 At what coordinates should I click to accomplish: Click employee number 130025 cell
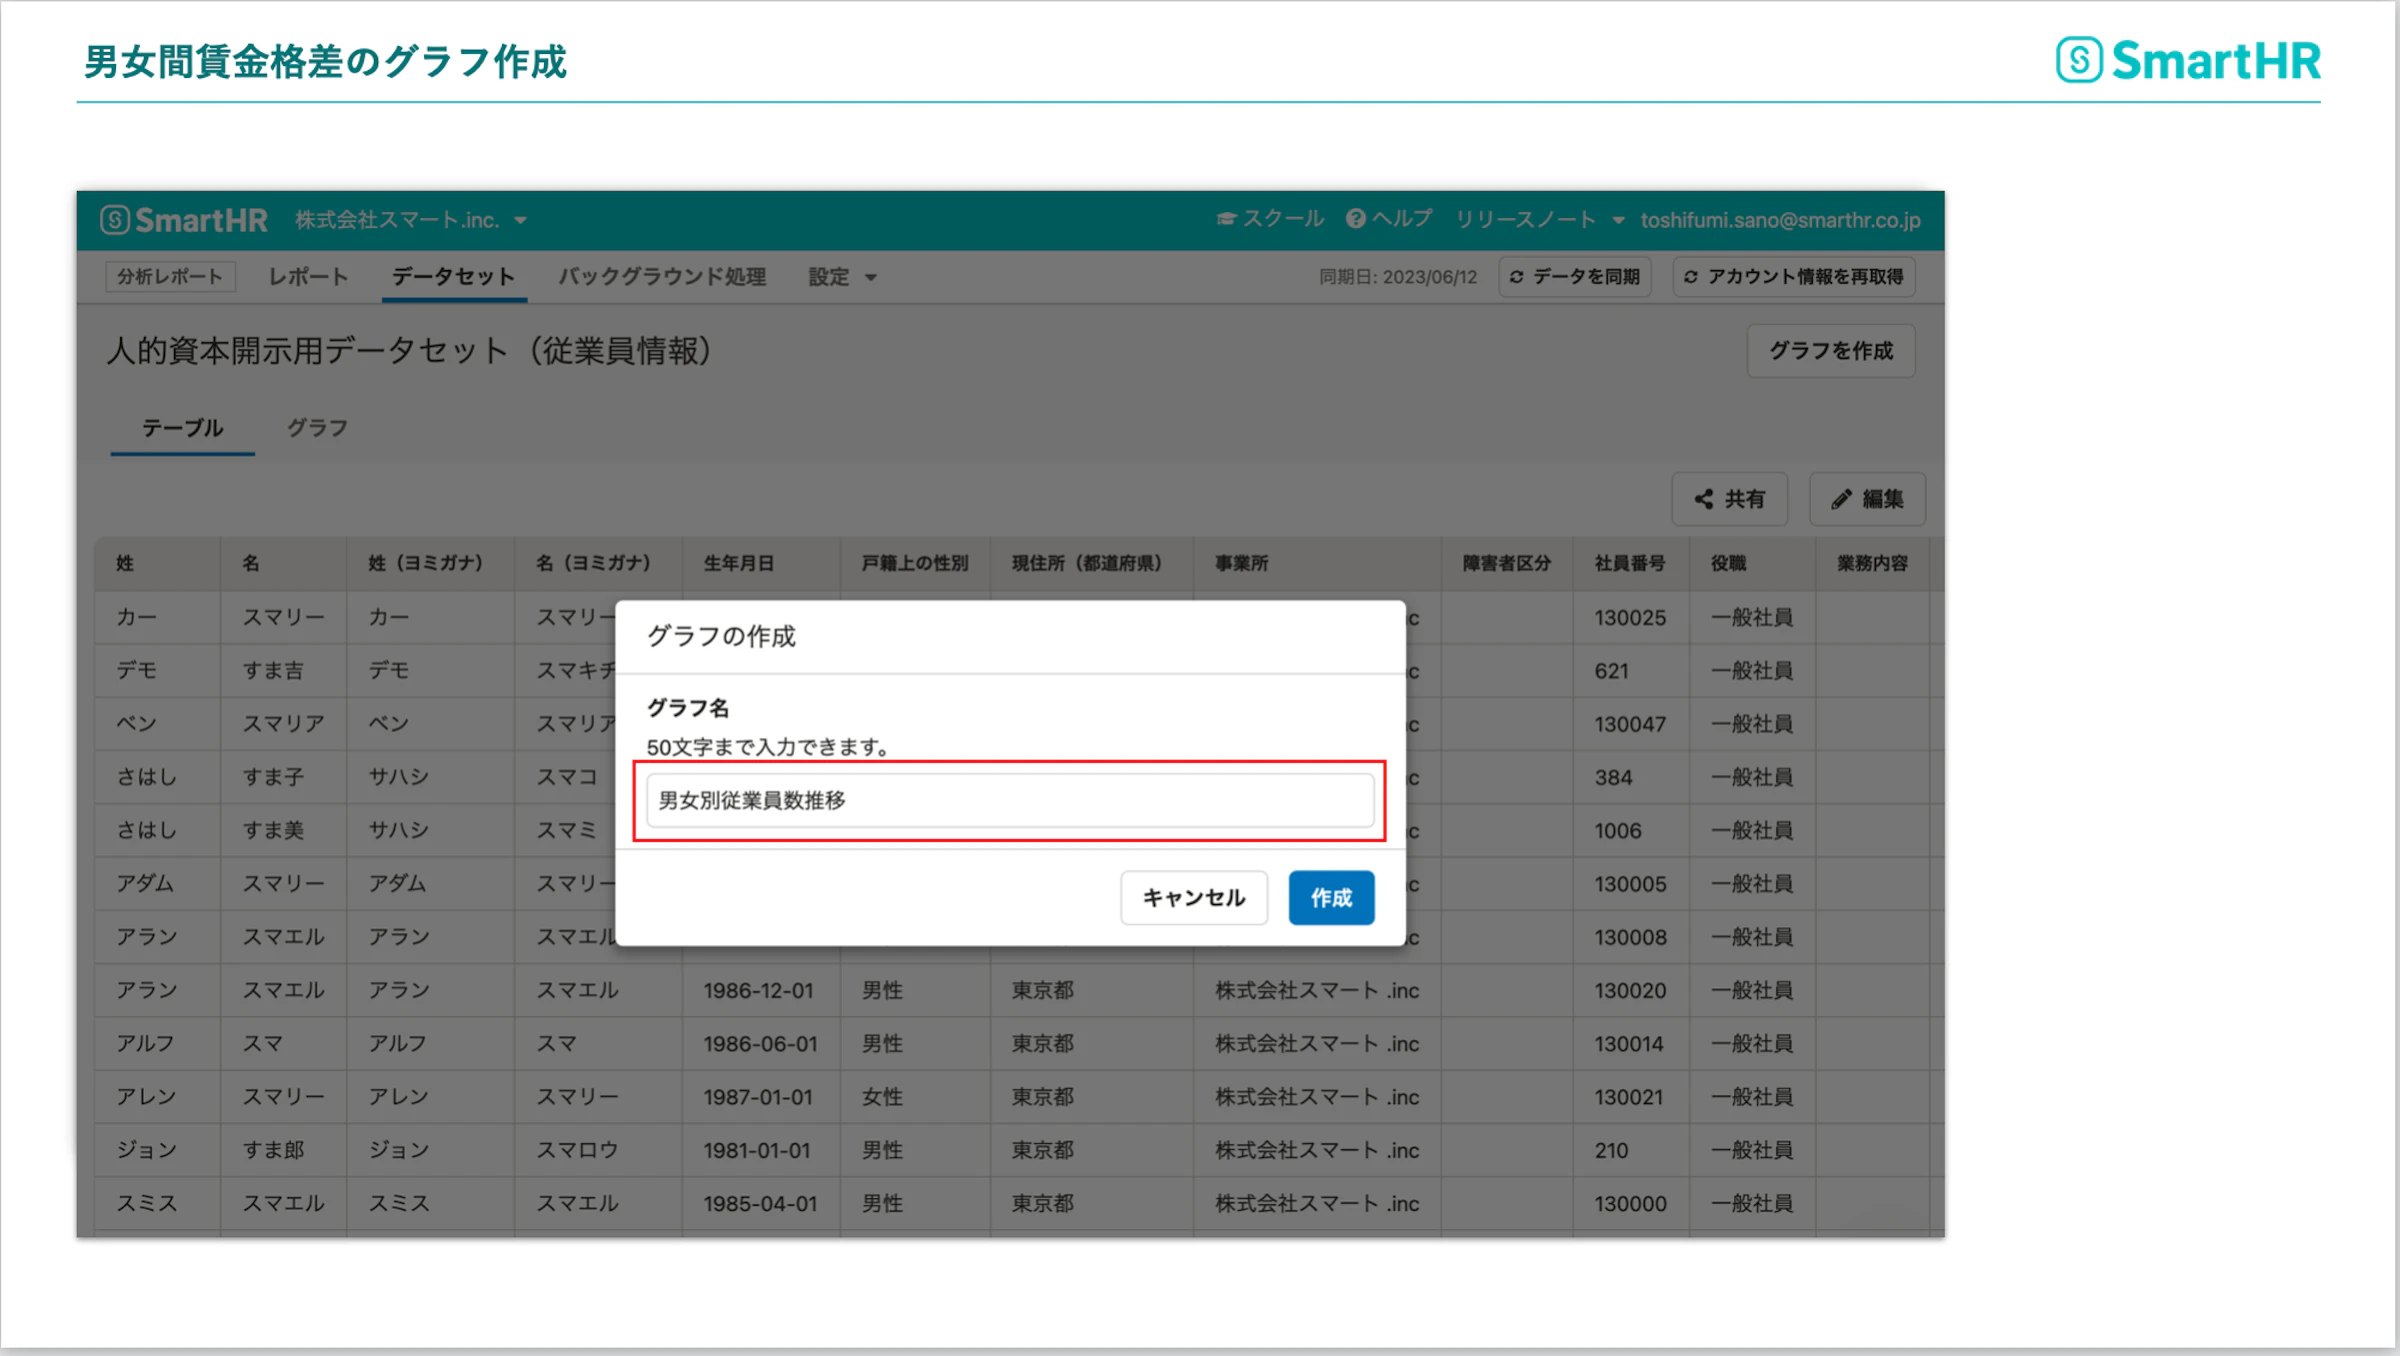point(1630,617)
